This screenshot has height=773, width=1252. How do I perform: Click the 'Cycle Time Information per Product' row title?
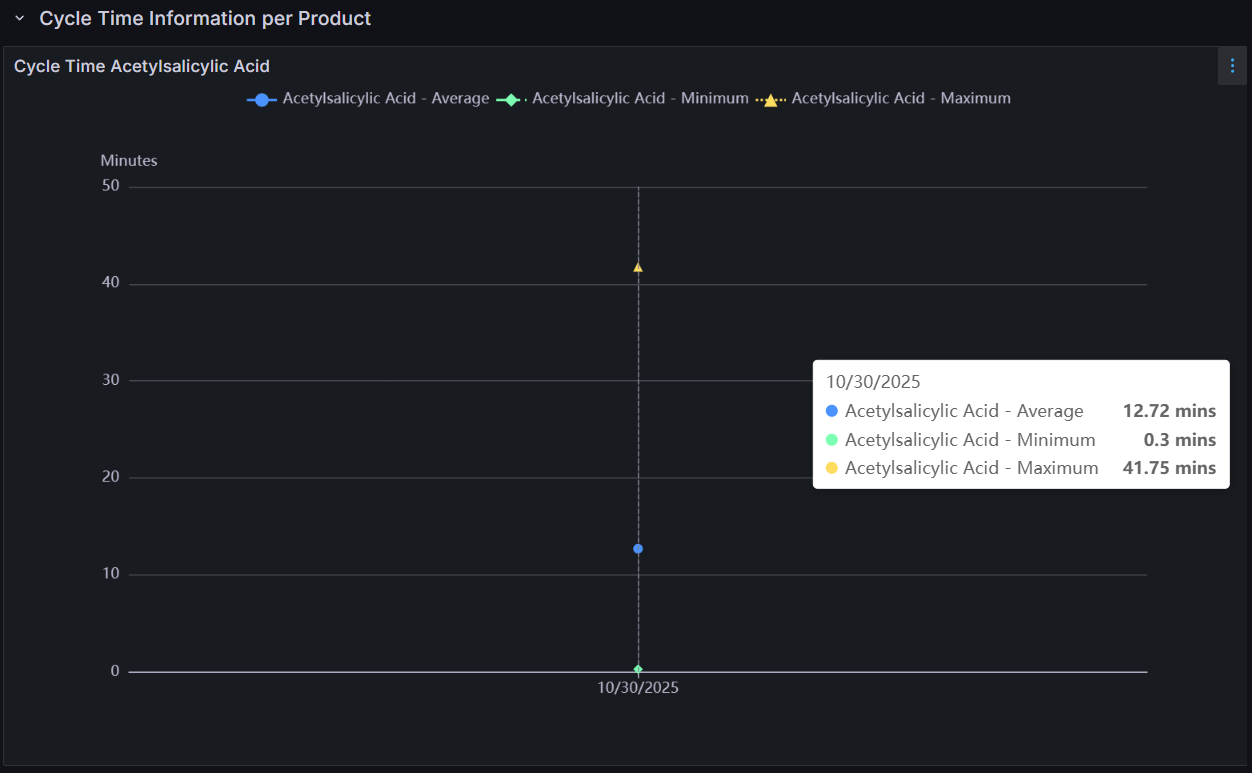pyautogui.click(x=205, y=19)
